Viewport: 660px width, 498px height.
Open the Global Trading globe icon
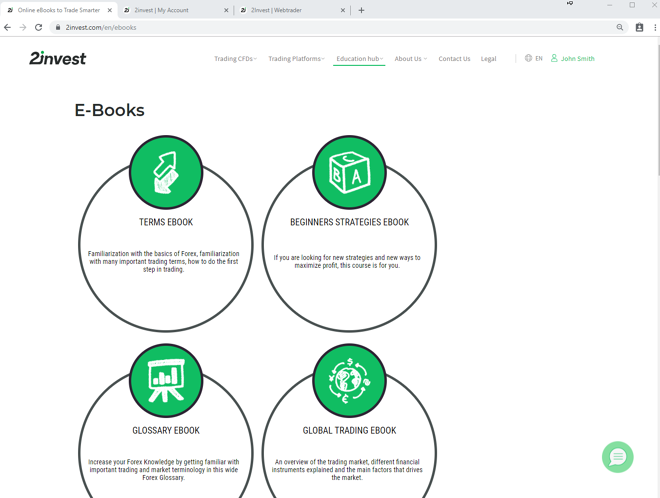click(349, 381)
